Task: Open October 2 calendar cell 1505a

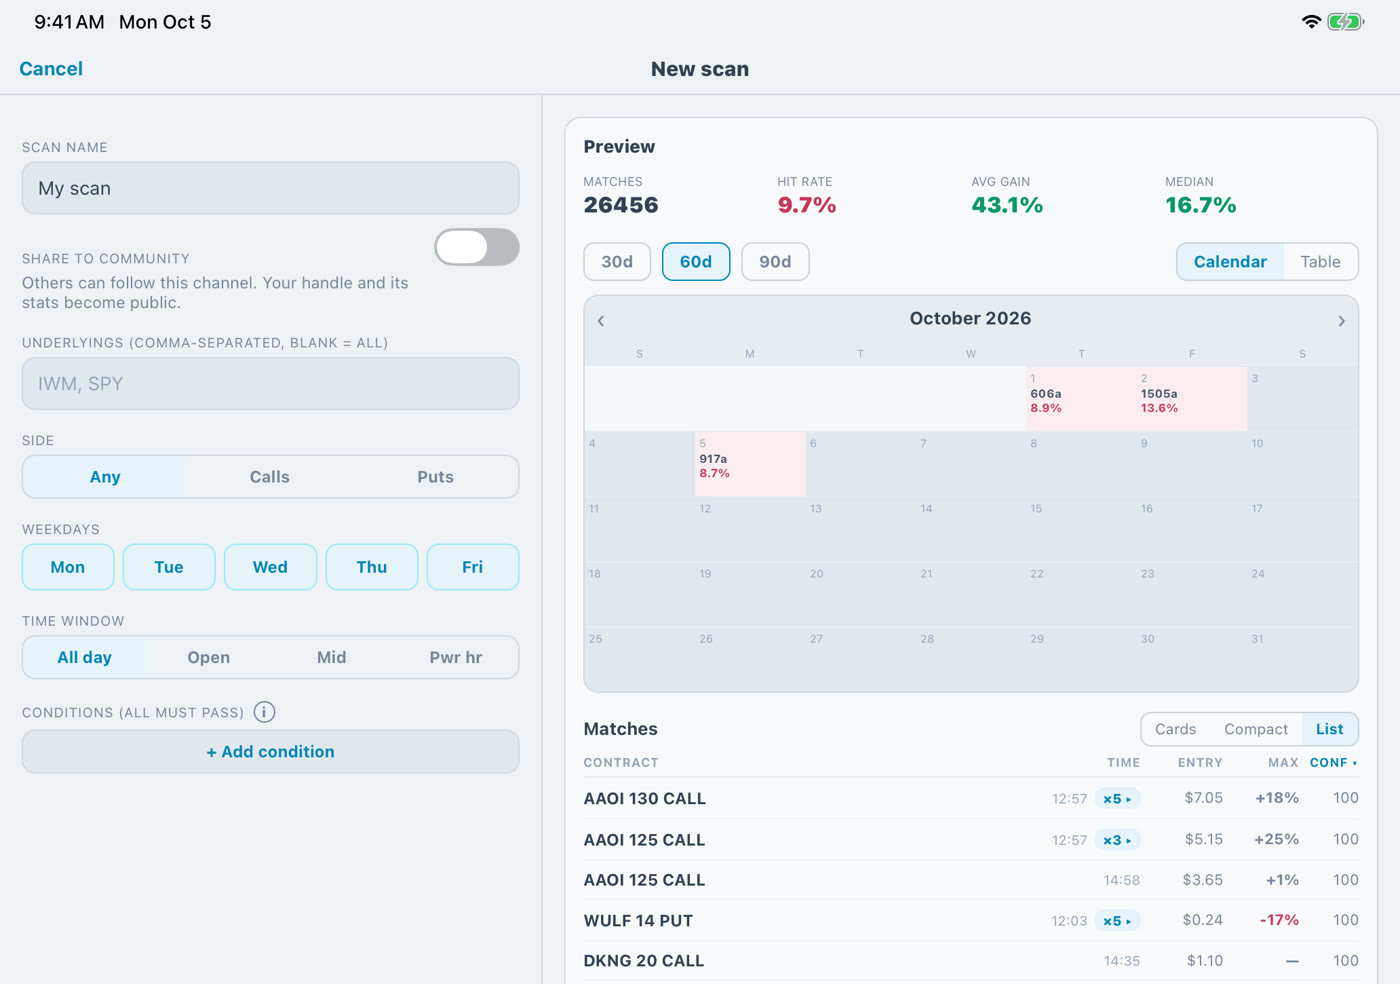Action: (x=1192, y=399)
